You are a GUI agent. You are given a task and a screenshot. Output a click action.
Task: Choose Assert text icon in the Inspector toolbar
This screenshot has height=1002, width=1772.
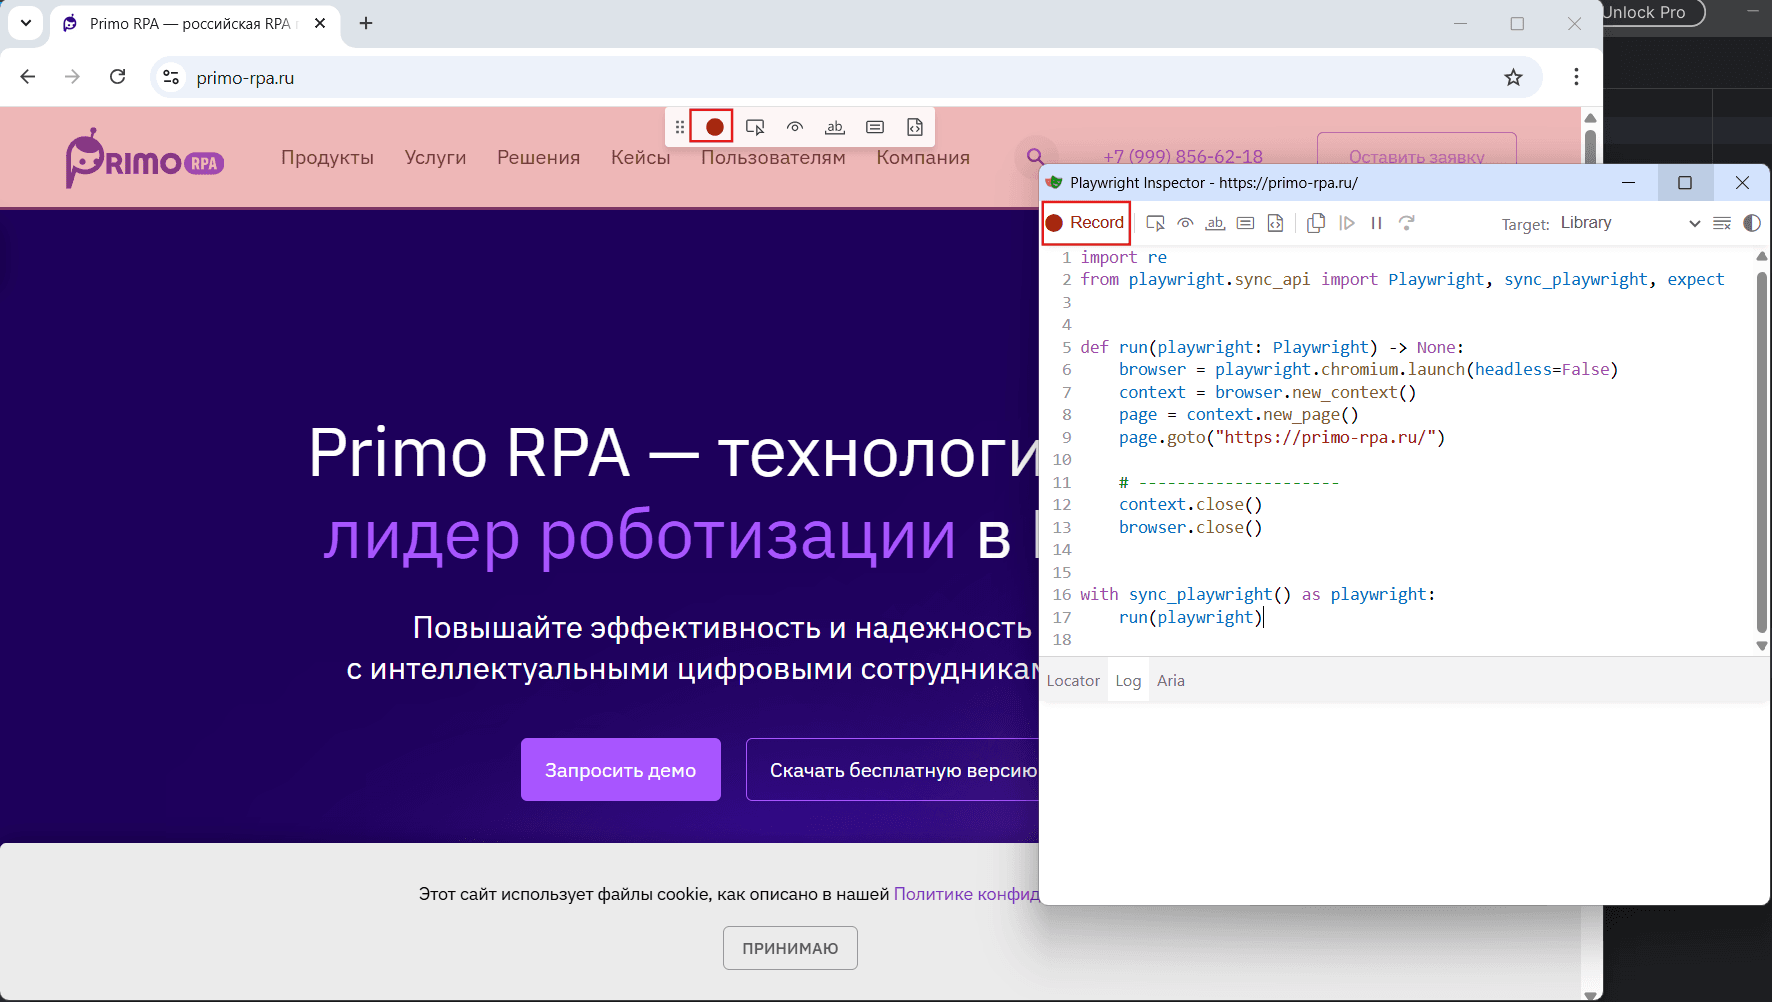(x=1215, y=223)
